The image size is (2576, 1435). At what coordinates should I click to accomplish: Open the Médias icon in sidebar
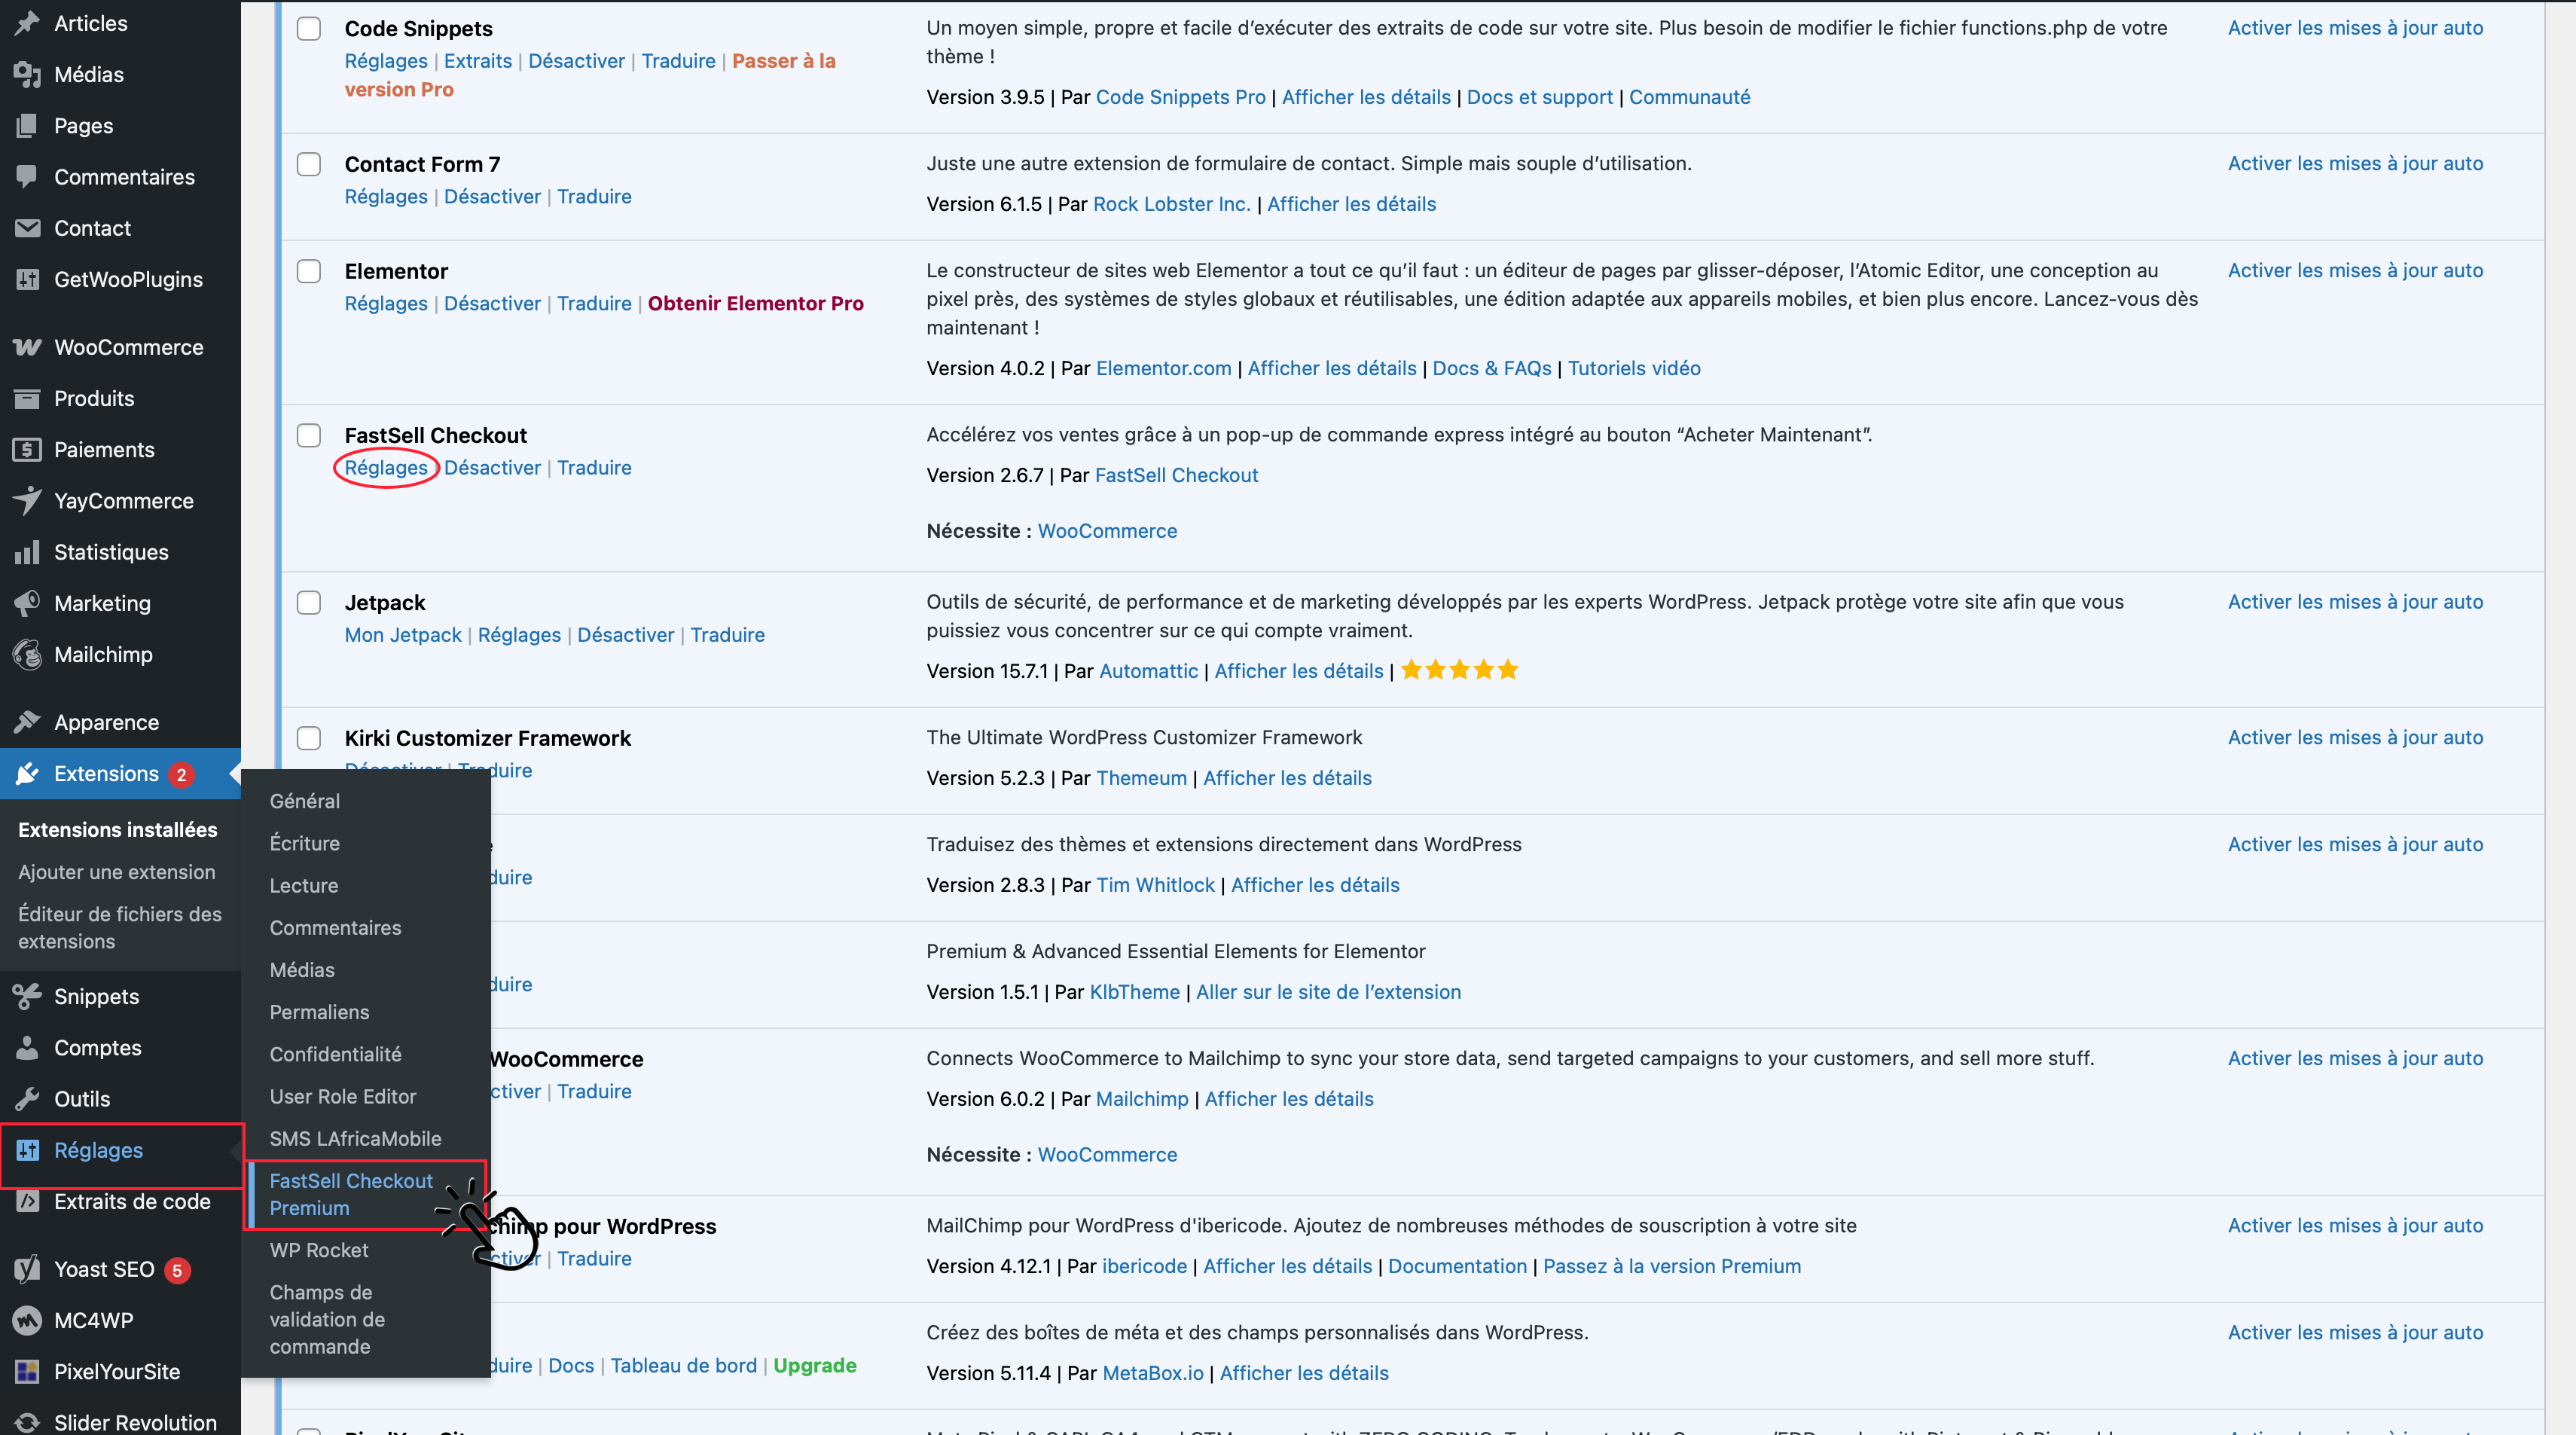pyautogui.click(x=27, y=74)
